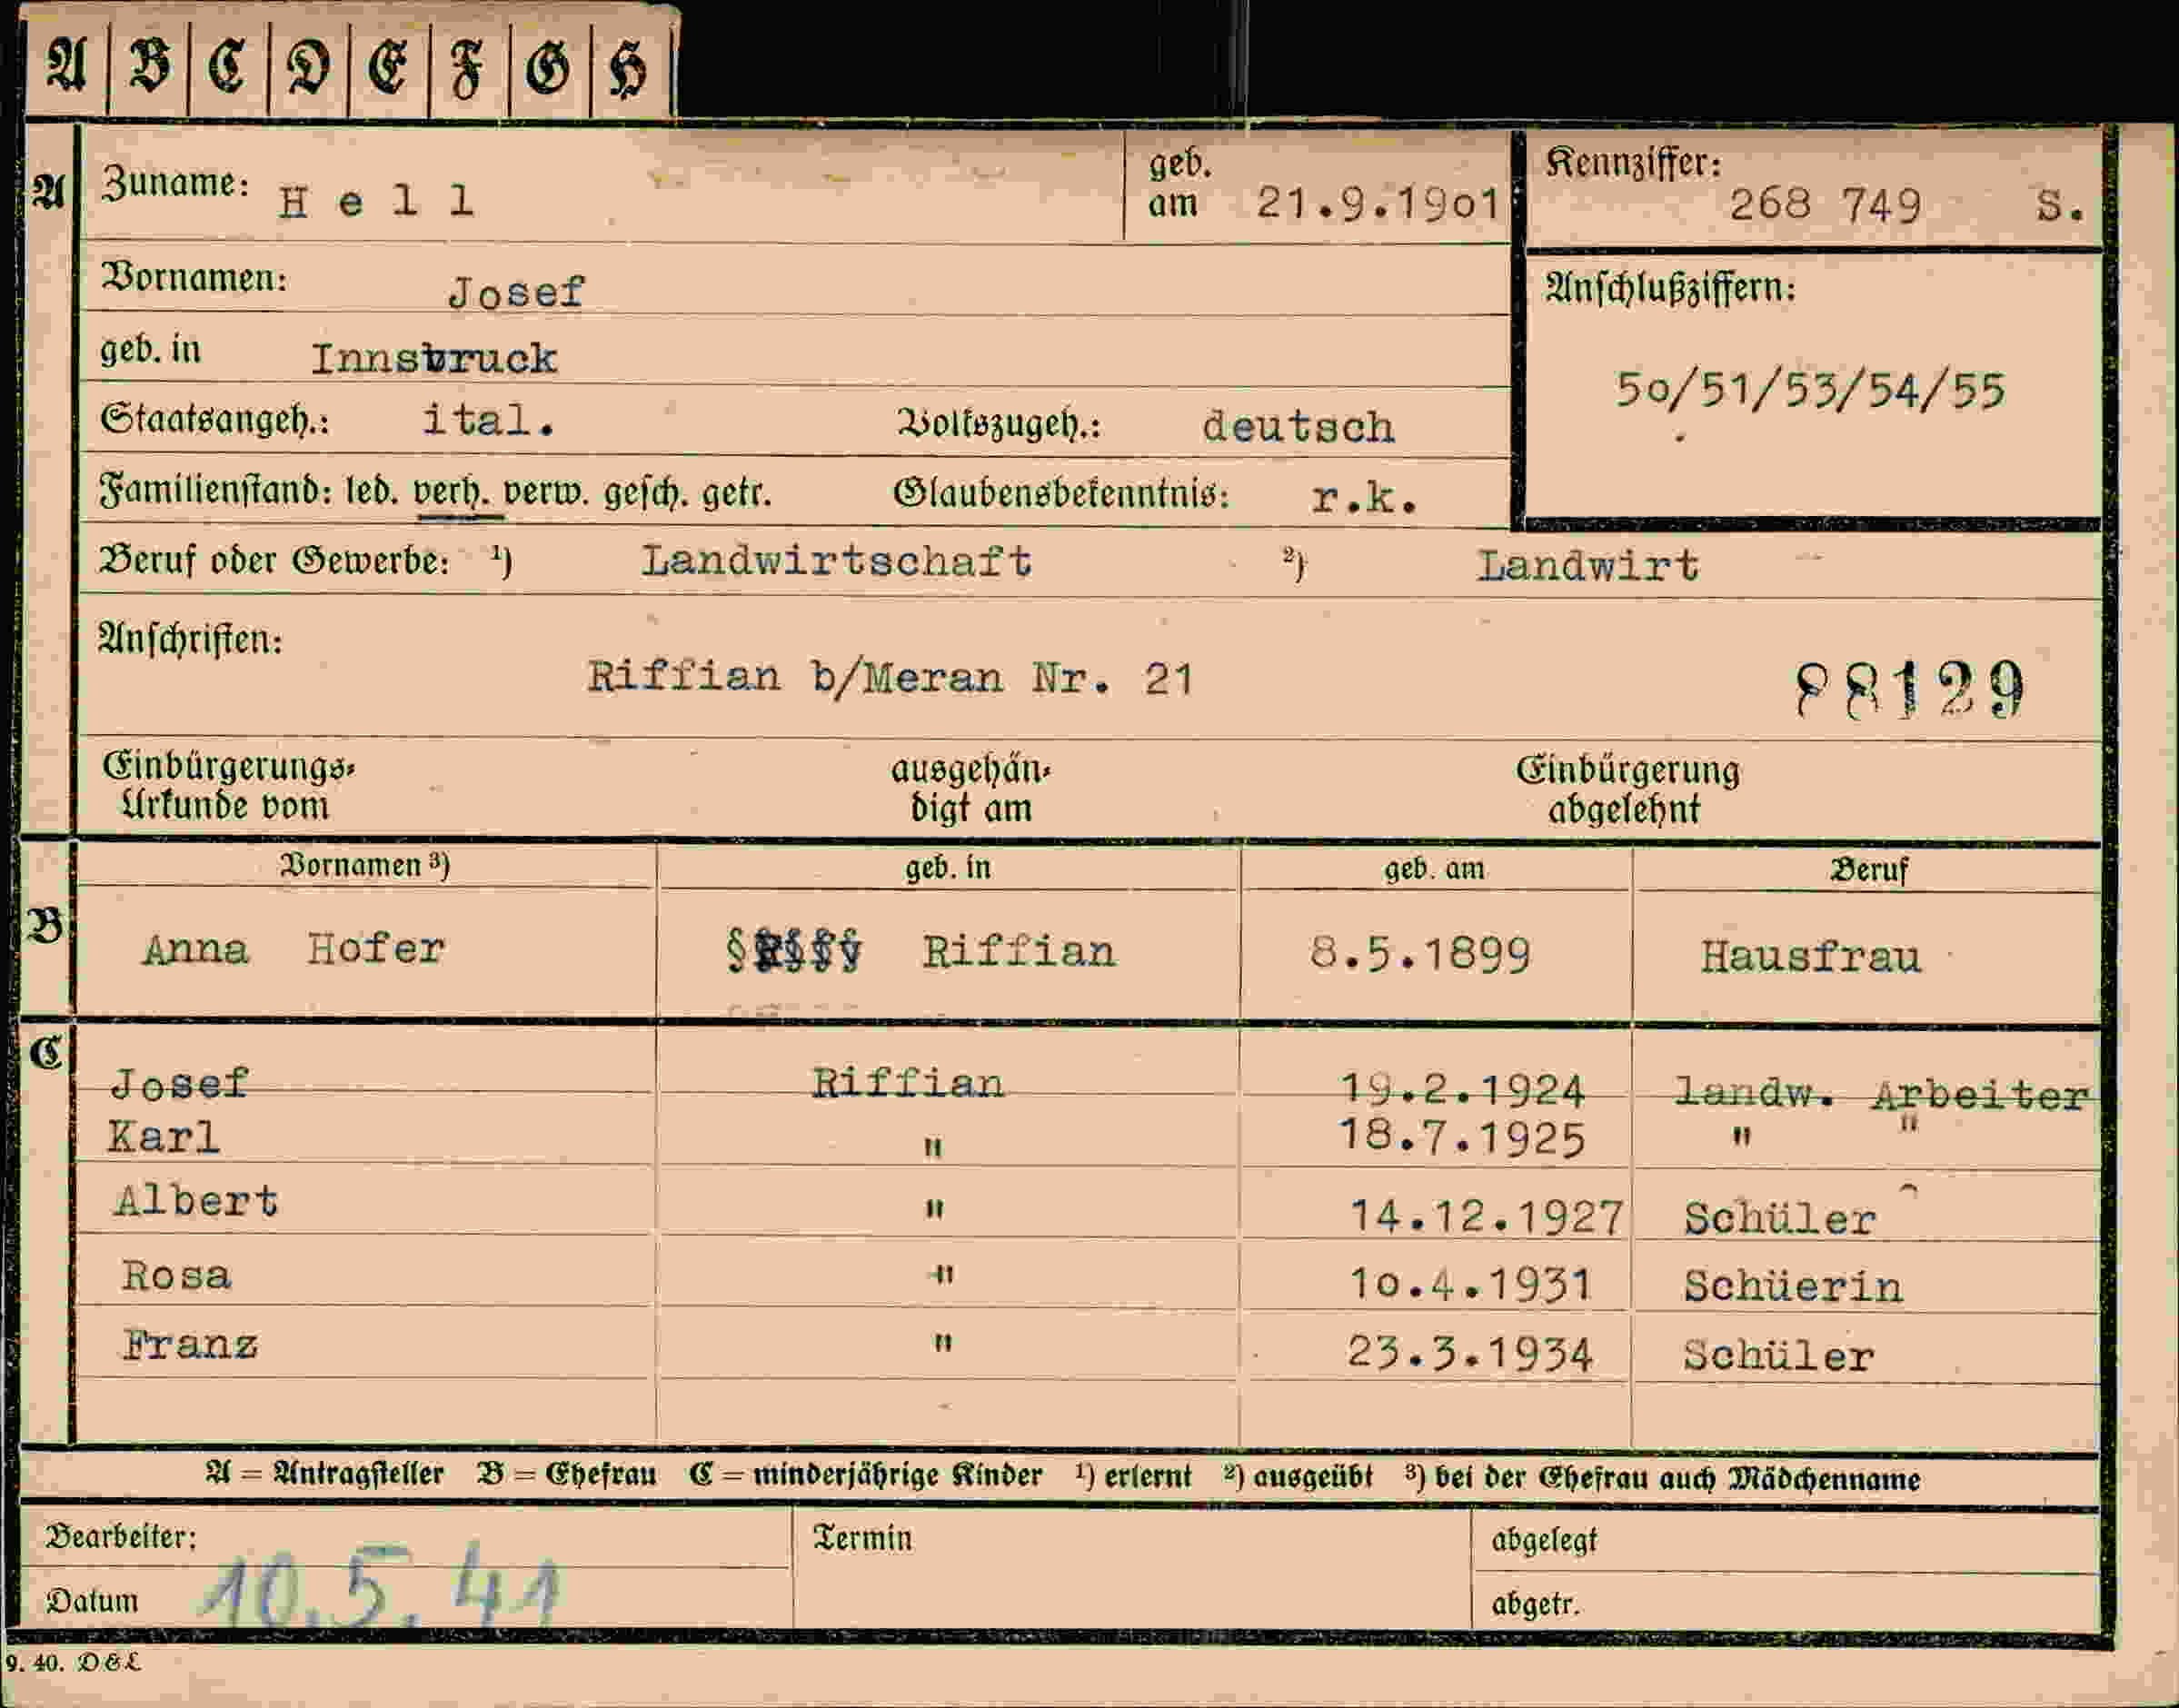Click index tab letter G at top
The height and width of the screenshot is (1708, 2179).
(548, 68)
